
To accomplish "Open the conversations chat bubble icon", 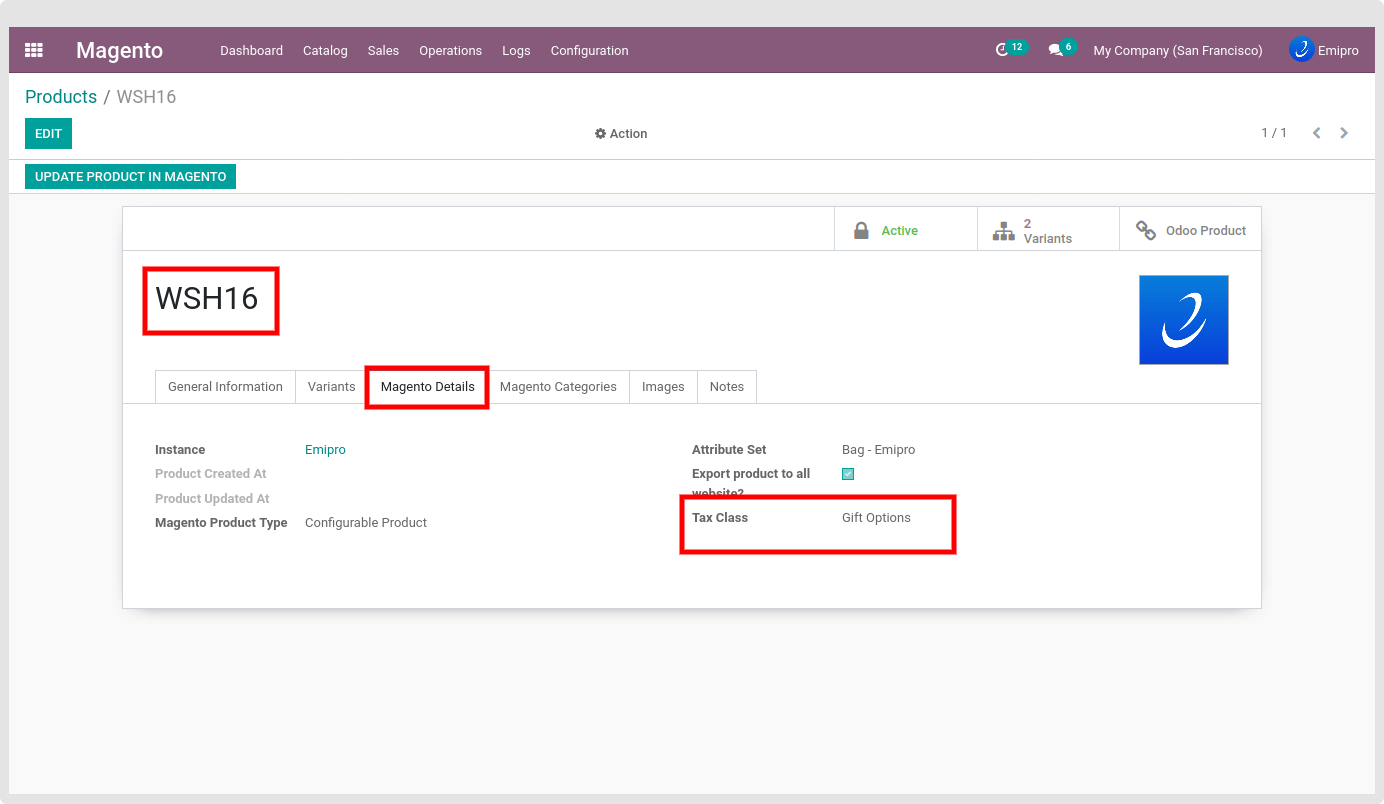I will [1055, 50].
